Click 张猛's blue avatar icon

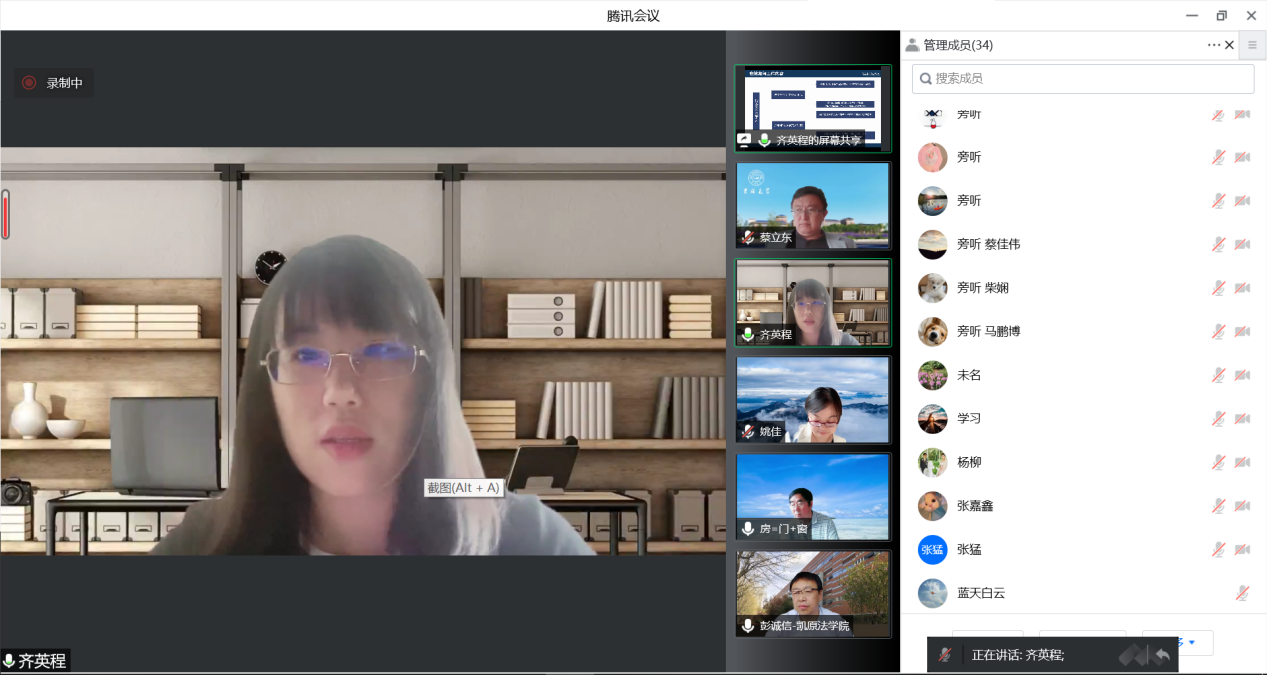(x=932, y=549)
